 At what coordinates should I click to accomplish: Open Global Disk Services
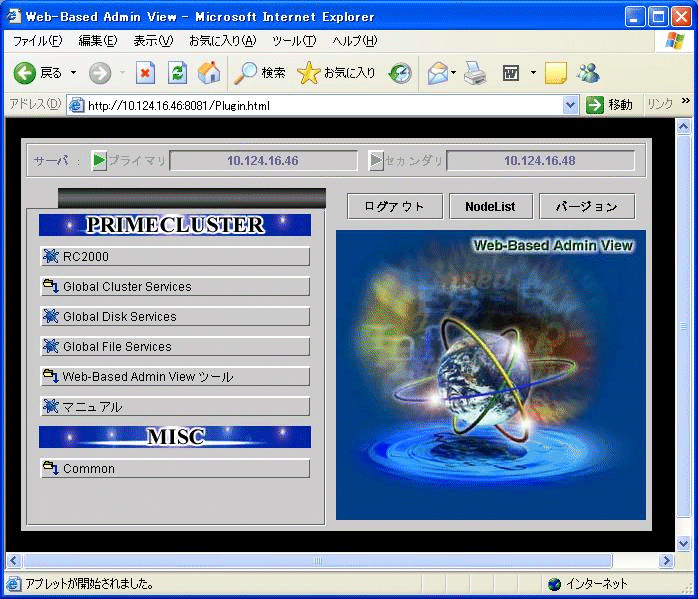point(175,316)
